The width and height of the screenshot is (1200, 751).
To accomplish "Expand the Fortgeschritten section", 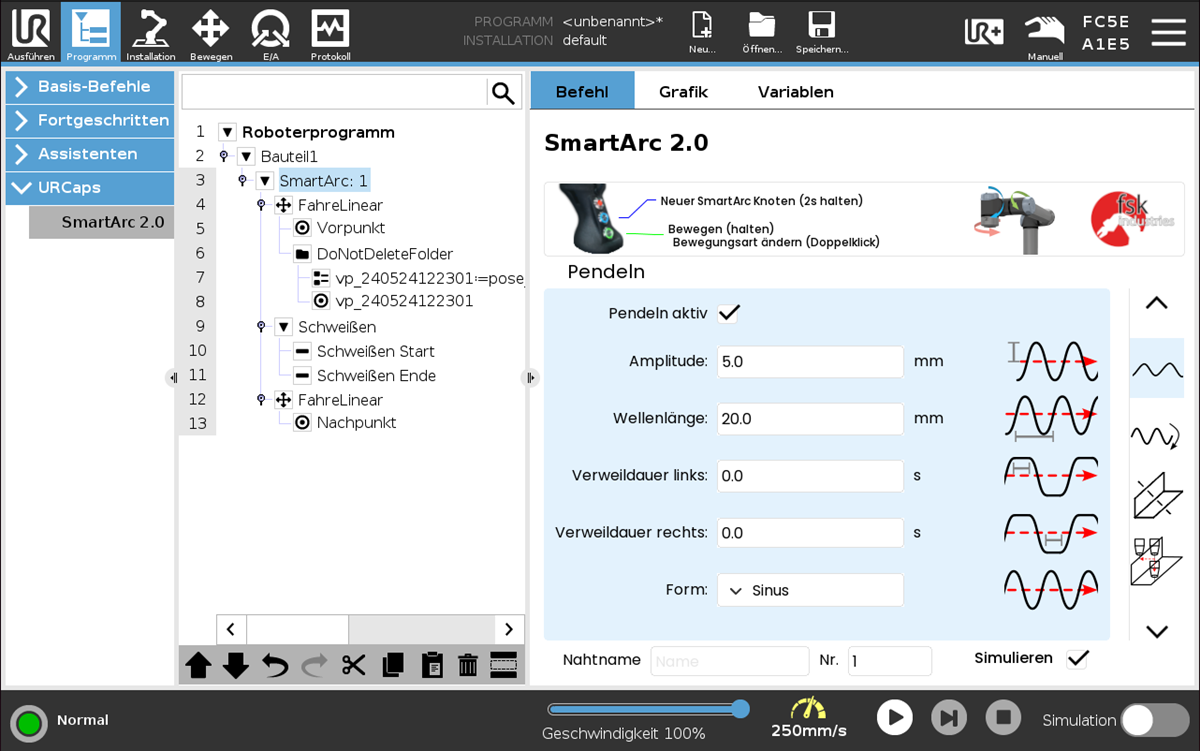I will coord(90,121).
